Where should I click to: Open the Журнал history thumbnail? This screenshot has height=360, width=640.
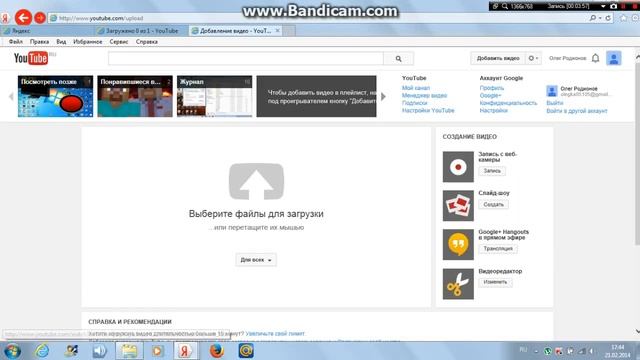pyautogui.click(x=214, y=96)
